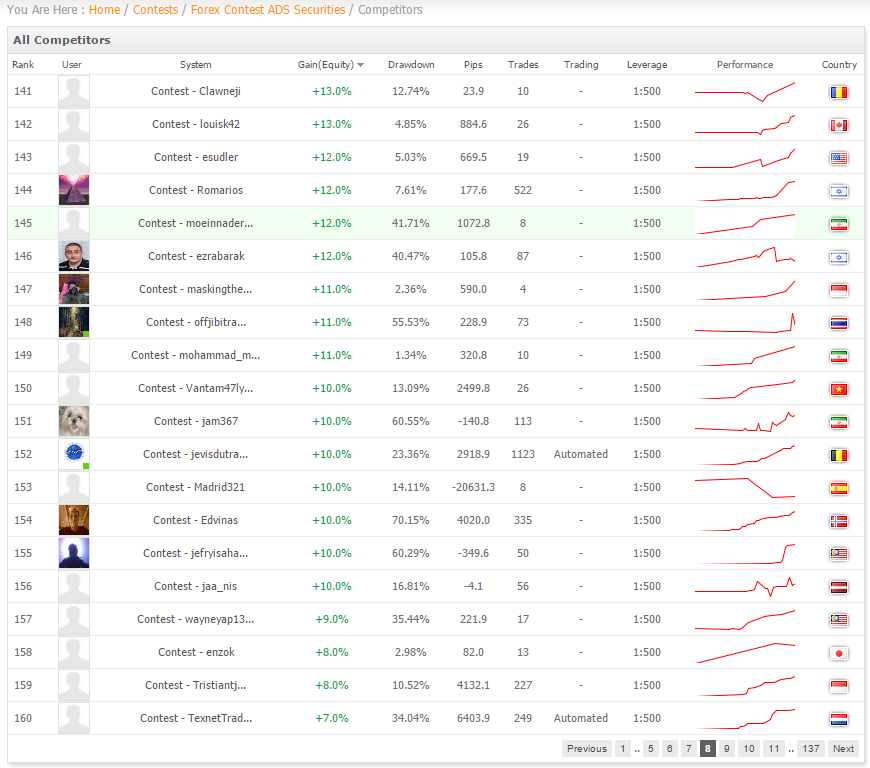Click the US flag in esudler row
This screenshot has width=870, height=768.
pos(838,158)
